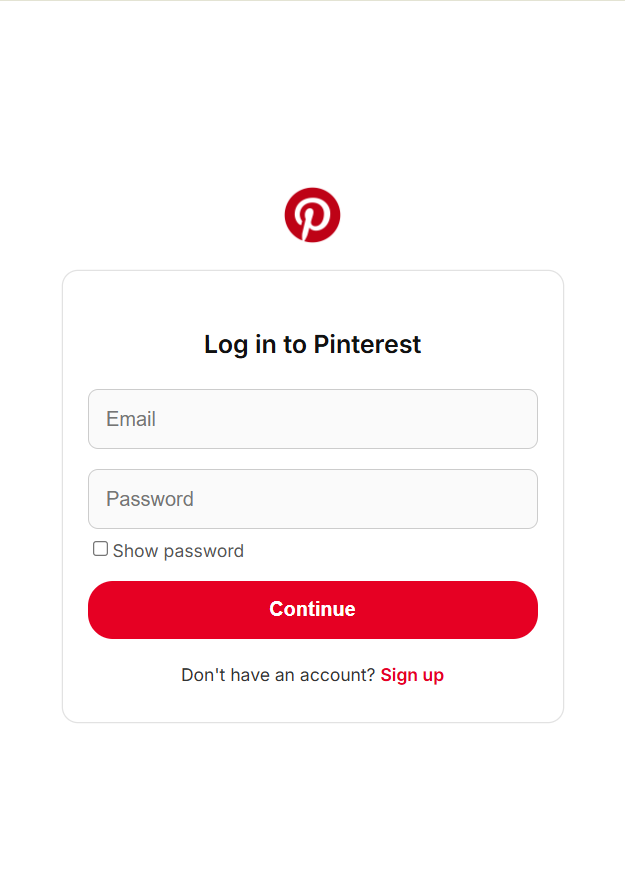
Task: Click the red "Sign up" text
Action: click(412, 675)
